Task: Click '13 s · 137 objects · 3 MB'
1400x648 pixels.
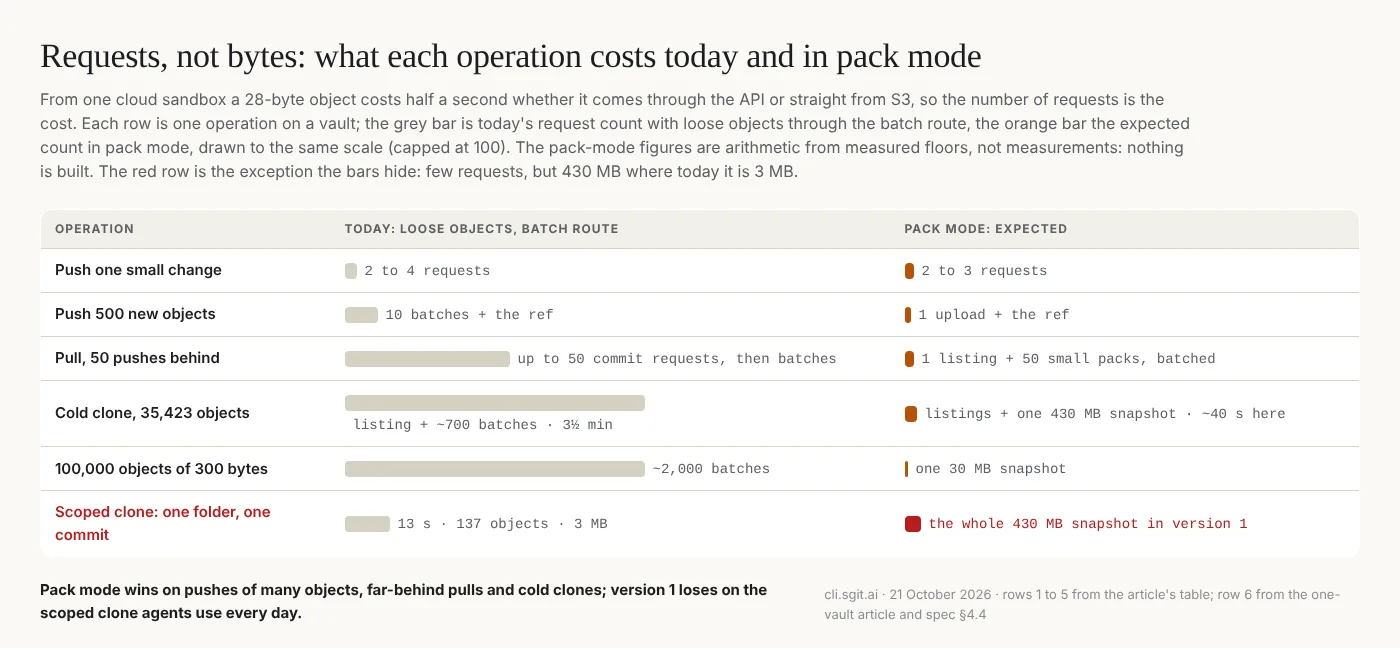Action: tap(502, 524)
